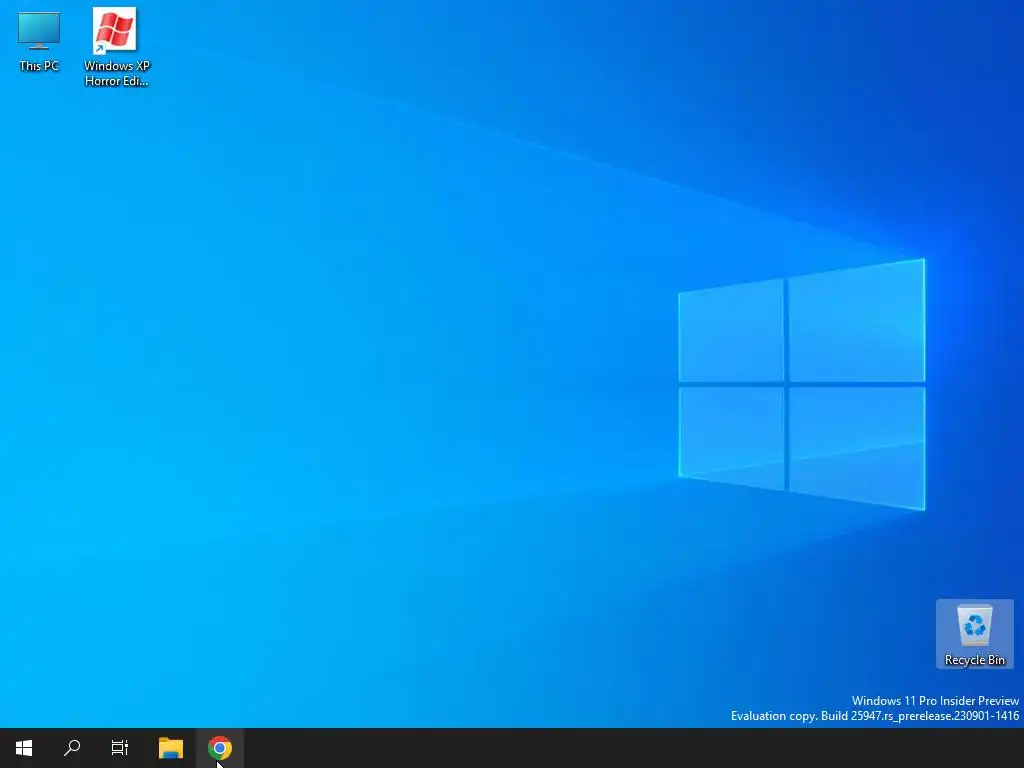
Task: Launch File Explorer from taskbar
Action: pos(171,748)
